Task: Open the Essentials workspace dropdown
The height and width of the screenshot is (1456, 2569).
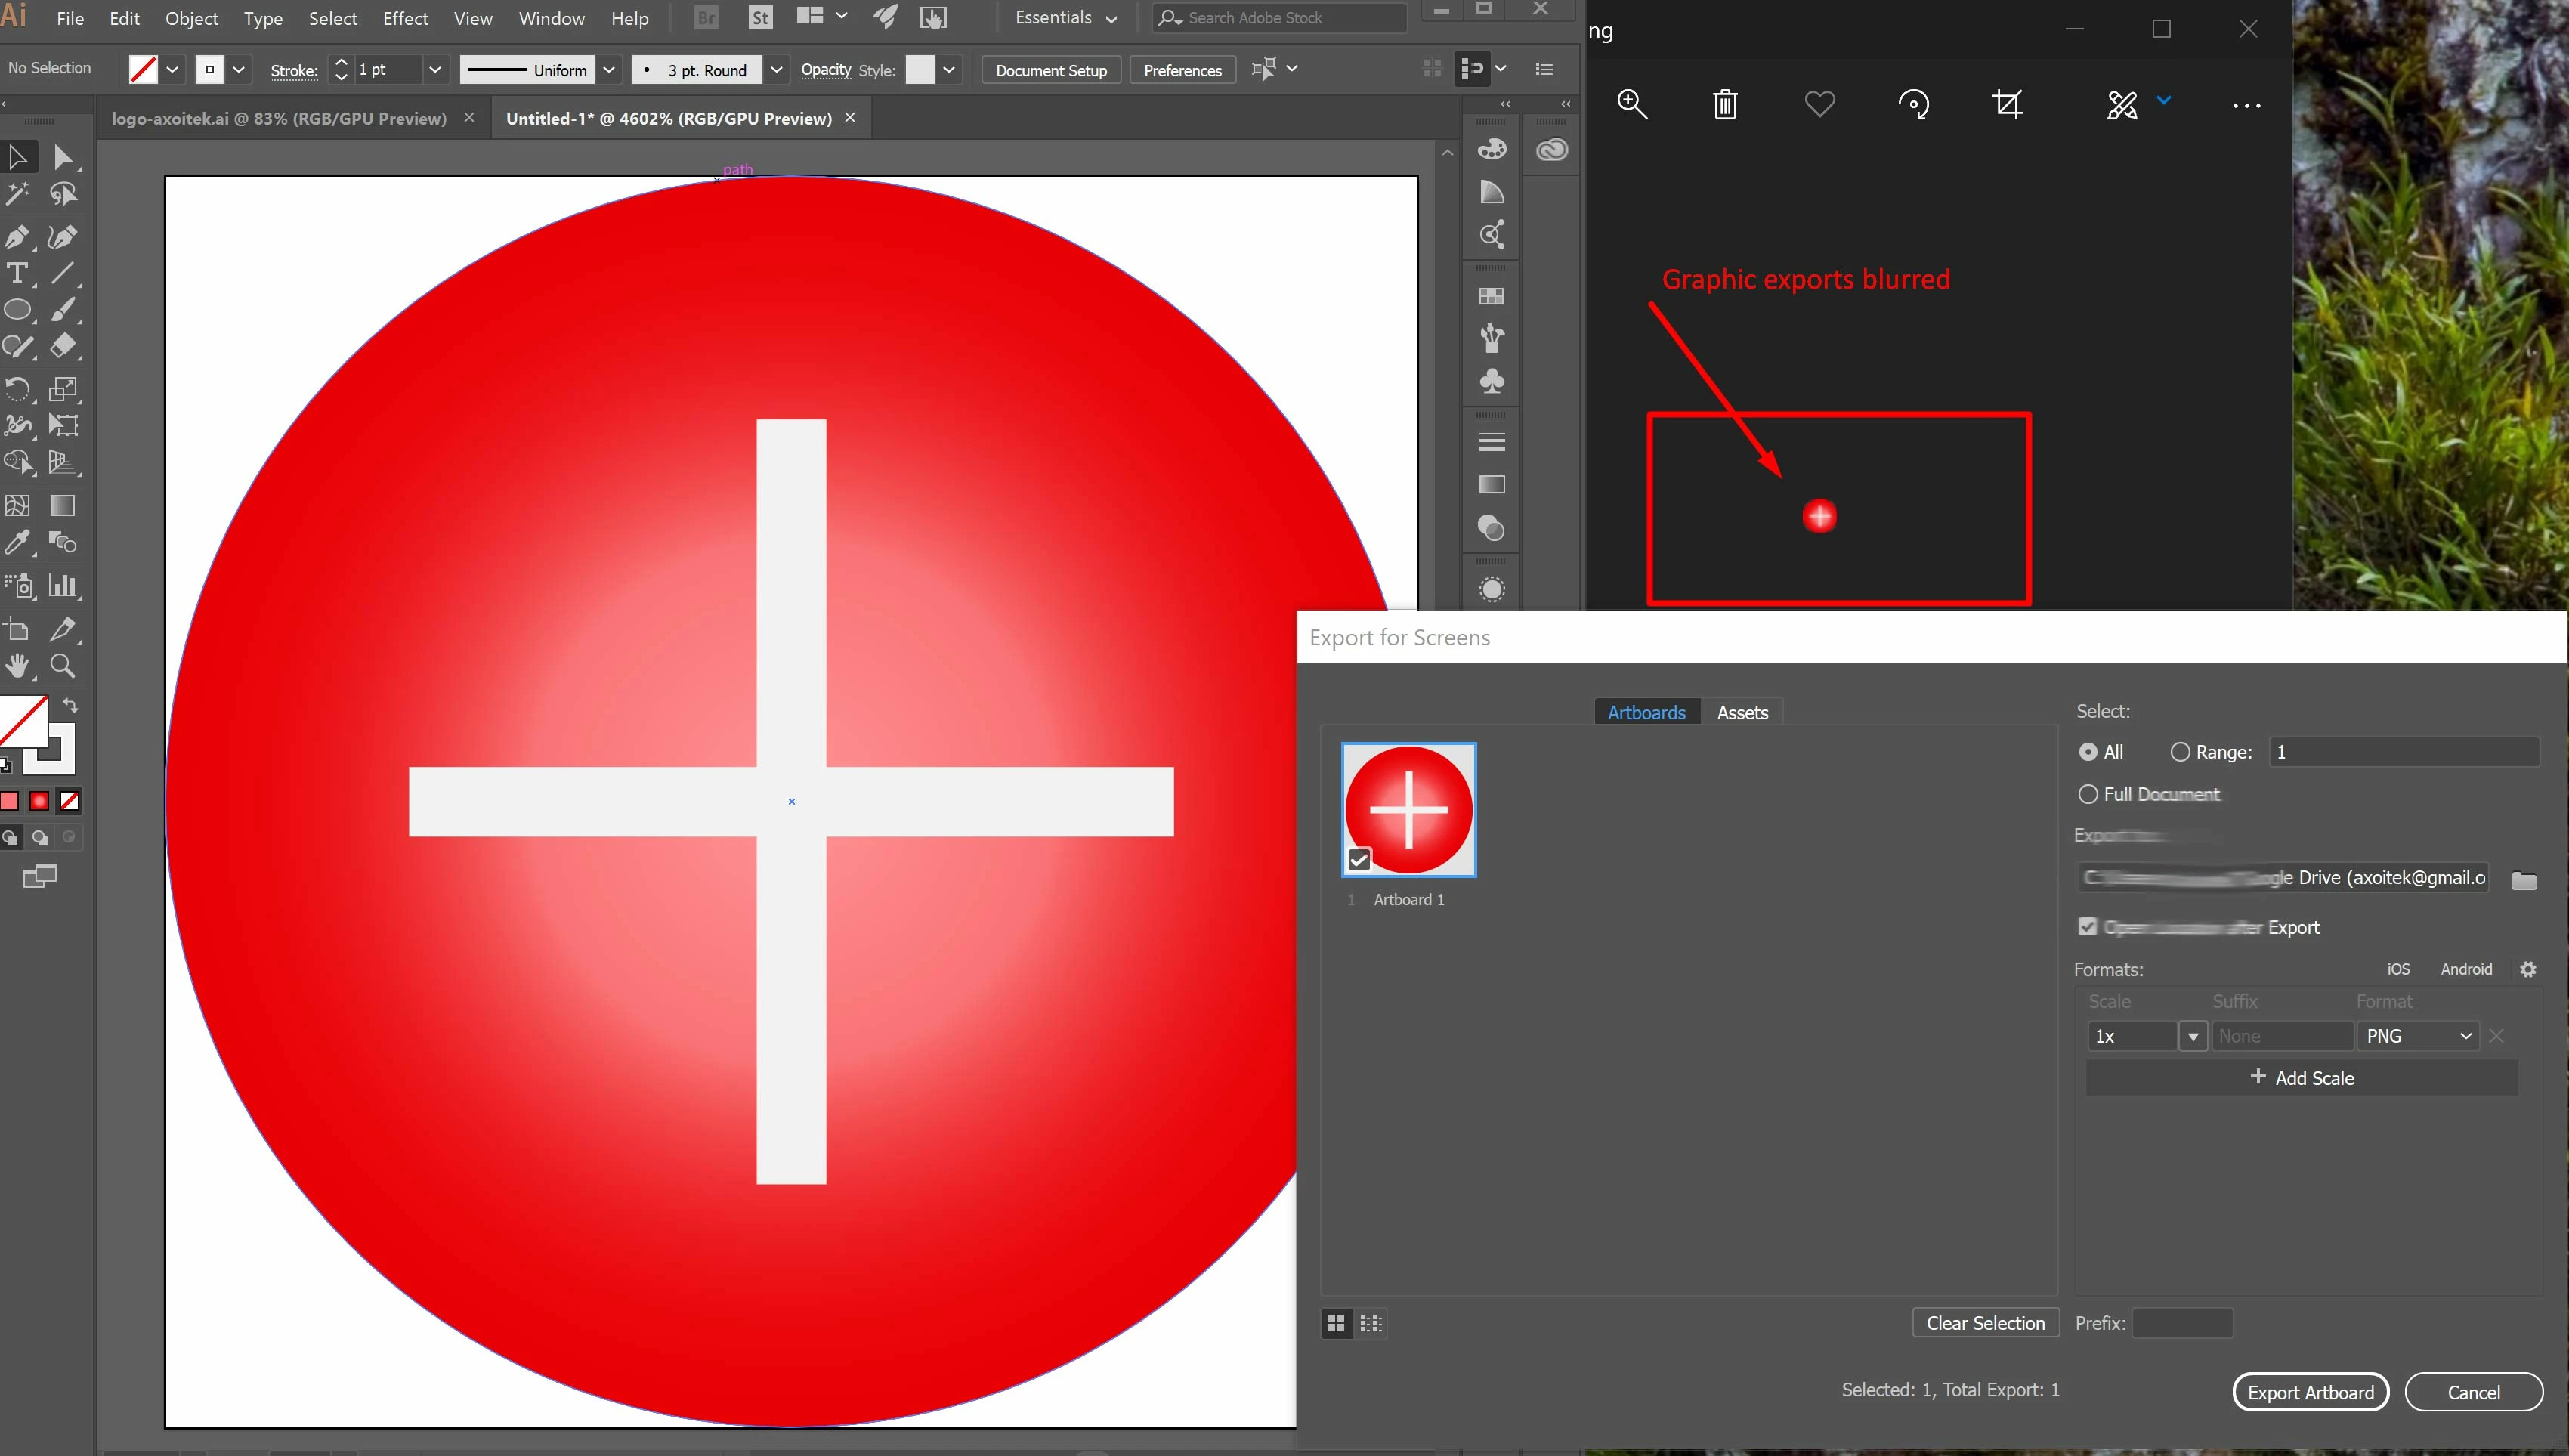Action: tap(1066, 18)
